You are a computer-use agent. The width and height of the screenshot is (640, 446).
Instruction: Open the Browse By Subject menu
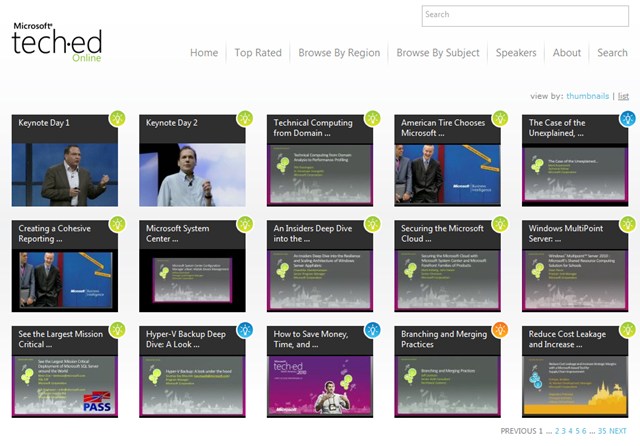click(x=437, y=53)
